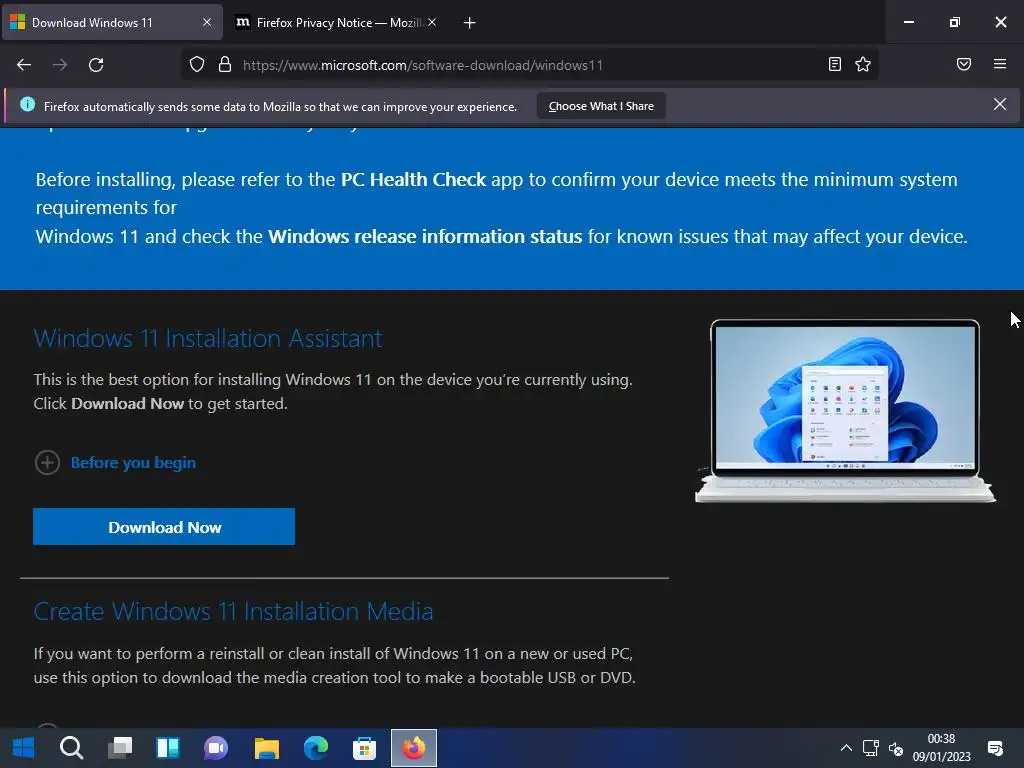Image resolution: width=1024 pixels, height=768 pixels.
Task: Open the notification center icon
Action: pos(995,748)
